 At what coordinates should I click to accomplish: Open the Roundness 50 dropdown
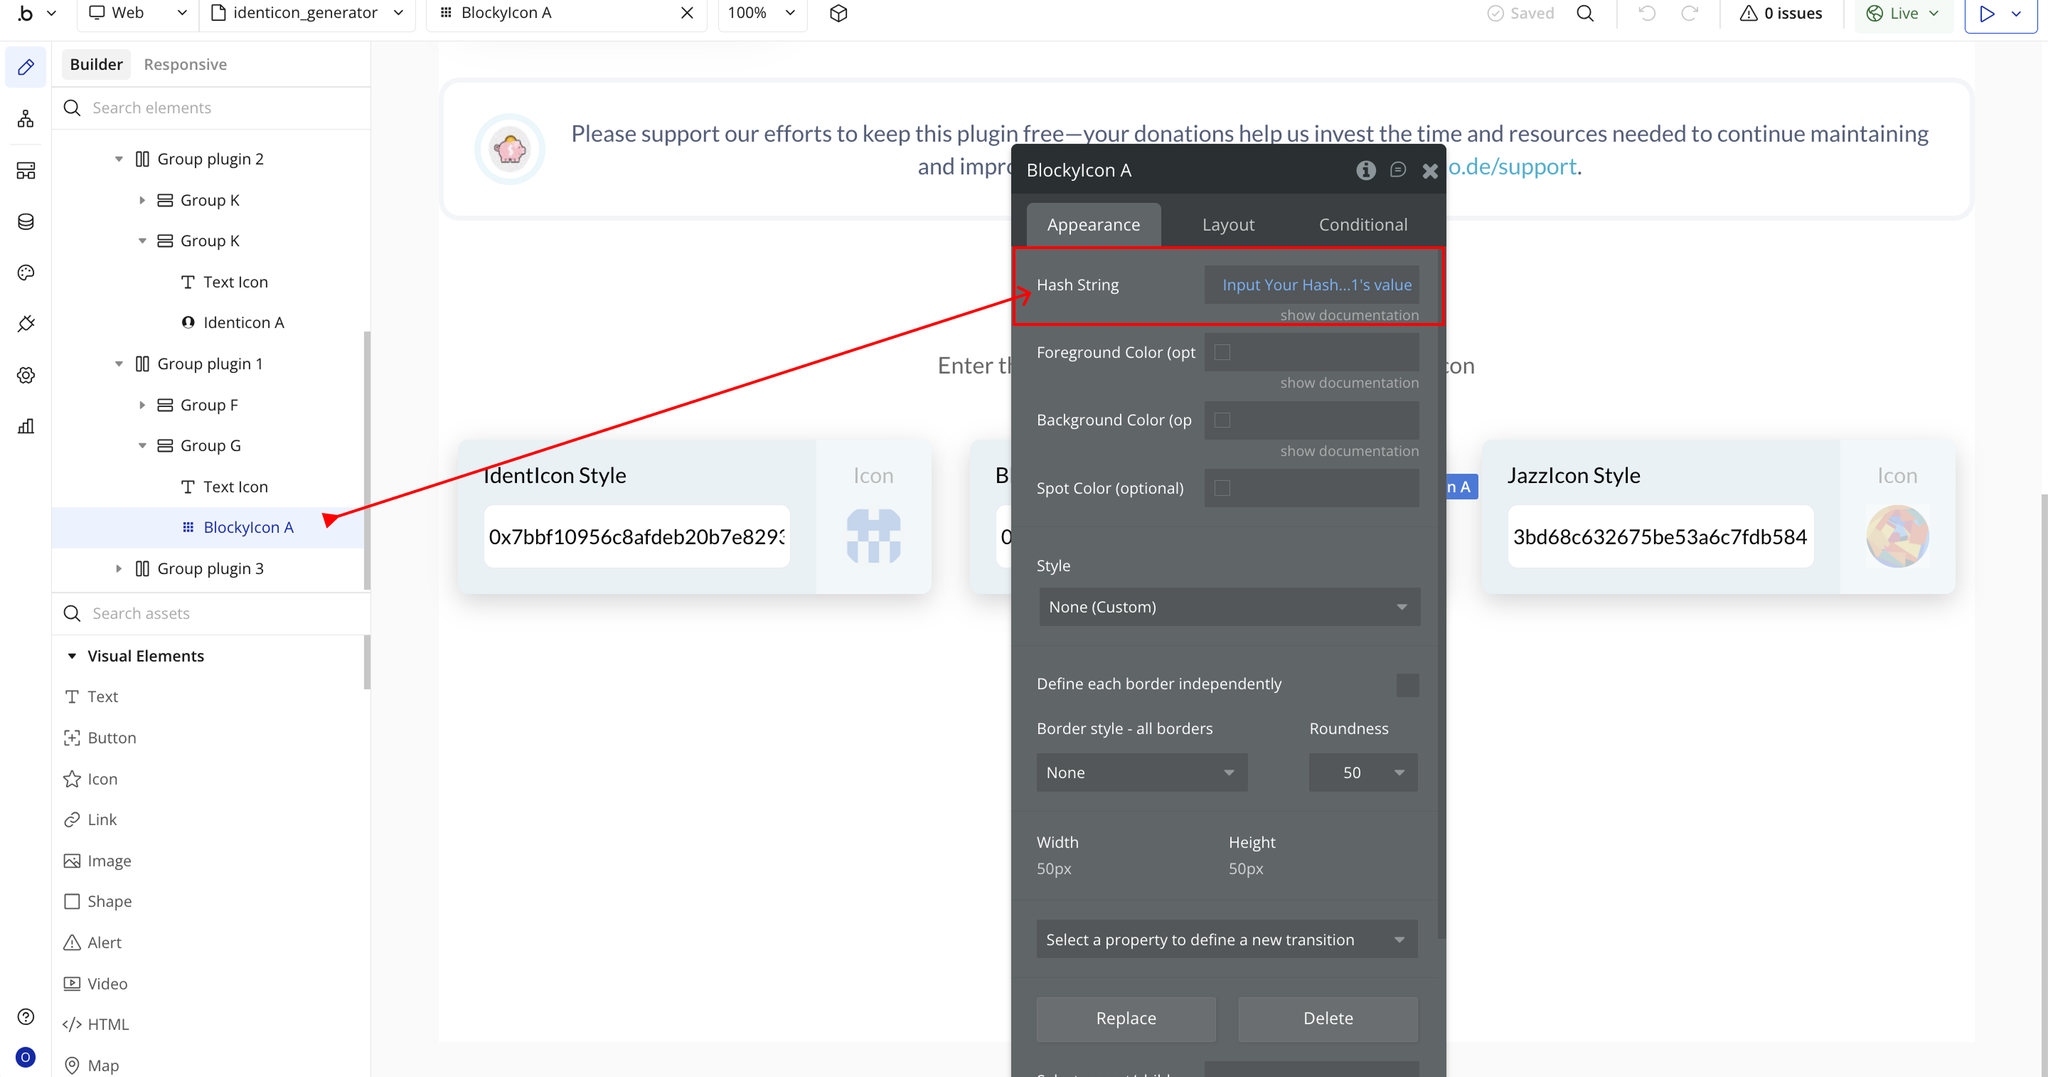pyautogui.click(x=1363, y=773)
